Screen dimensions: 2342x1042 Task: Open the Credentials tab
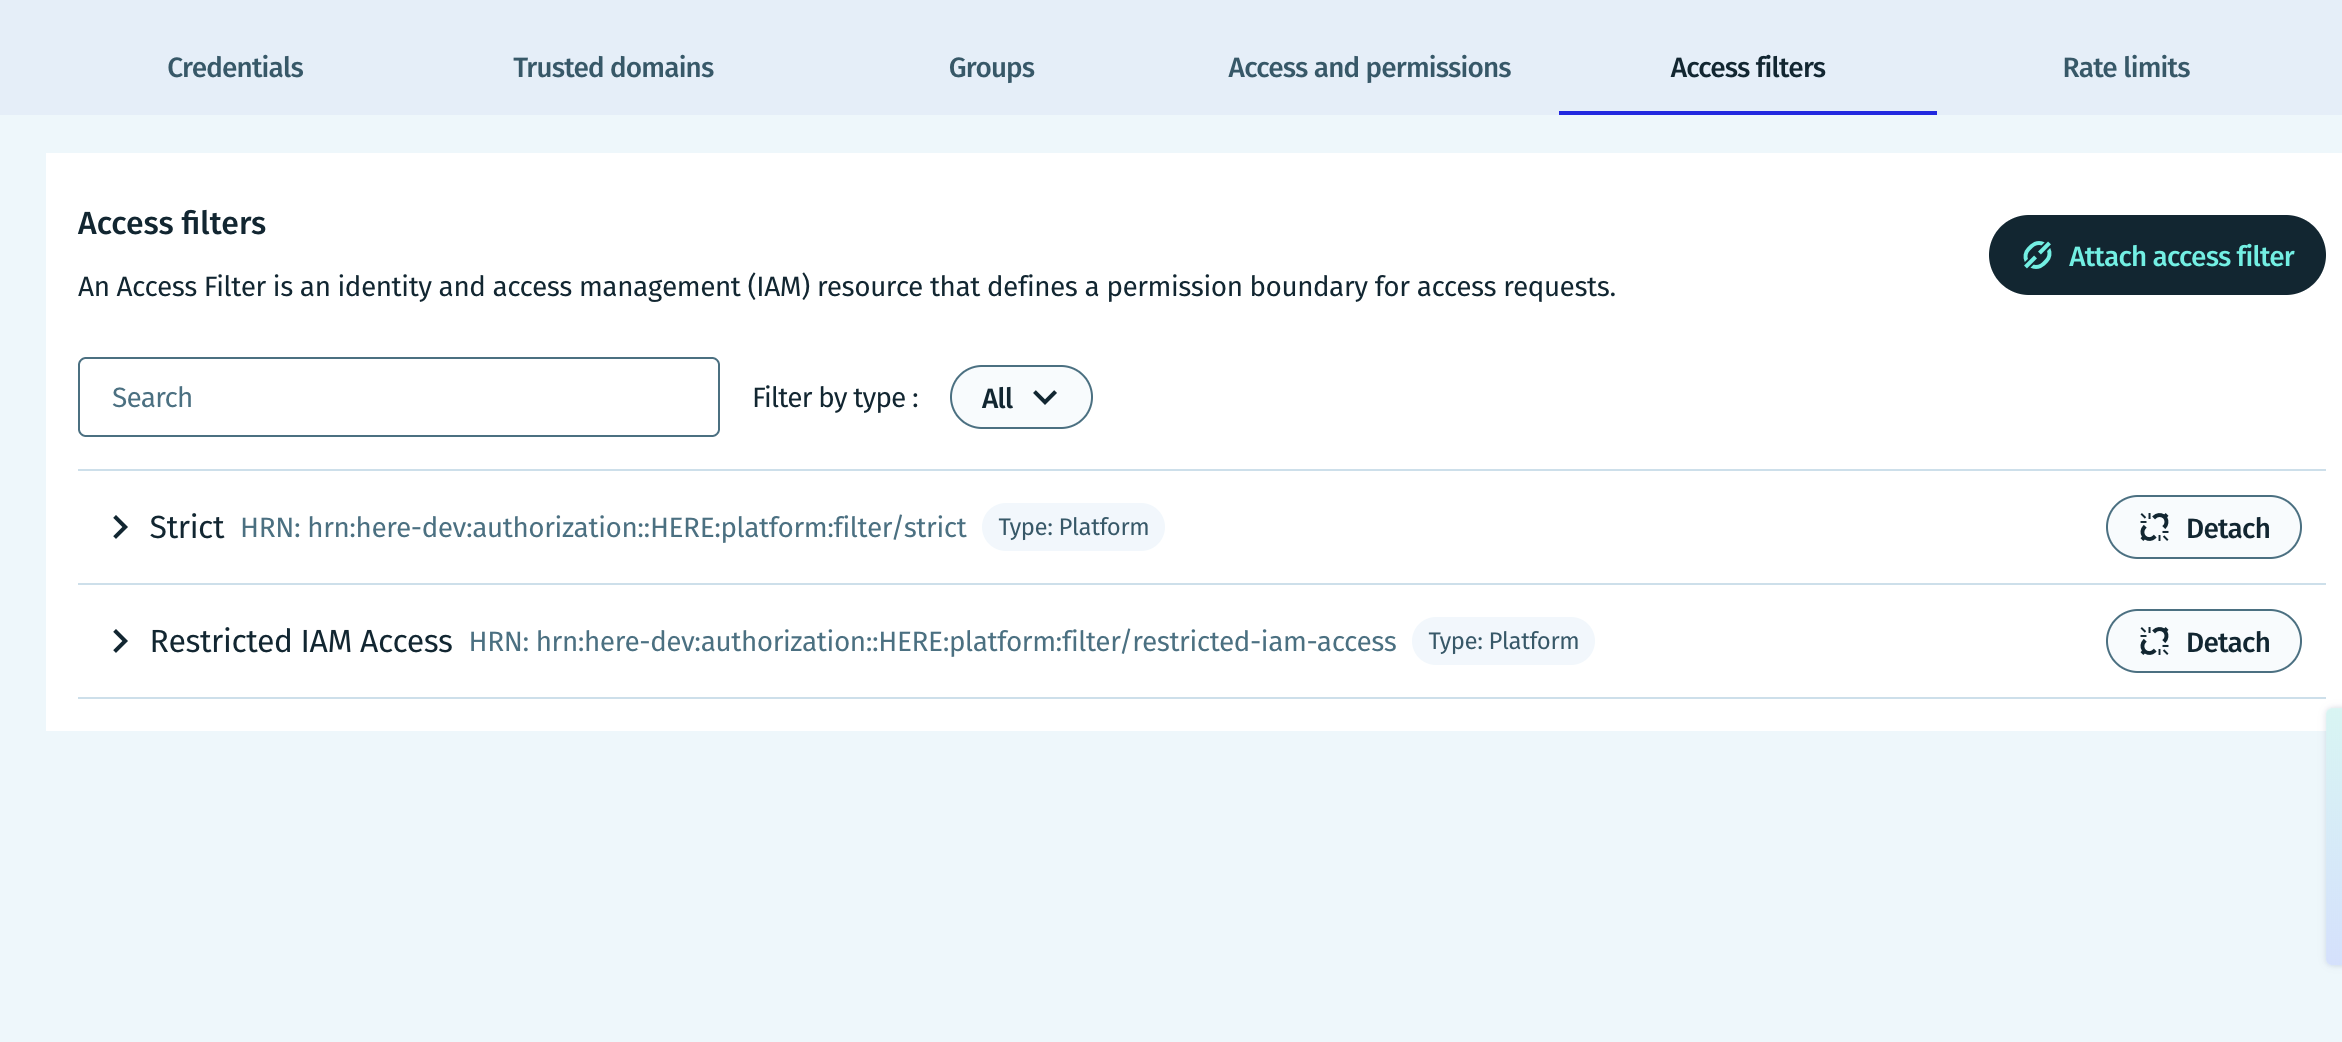tap(235, 67)
